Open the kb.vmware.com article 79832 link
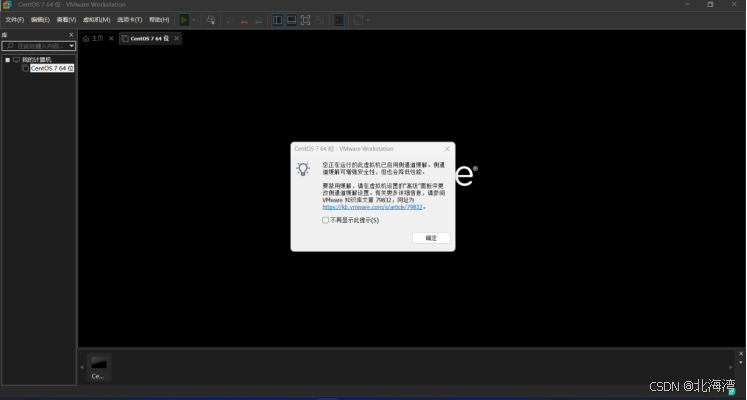This screenshot has width=747, height=400. tap(373, 207)
